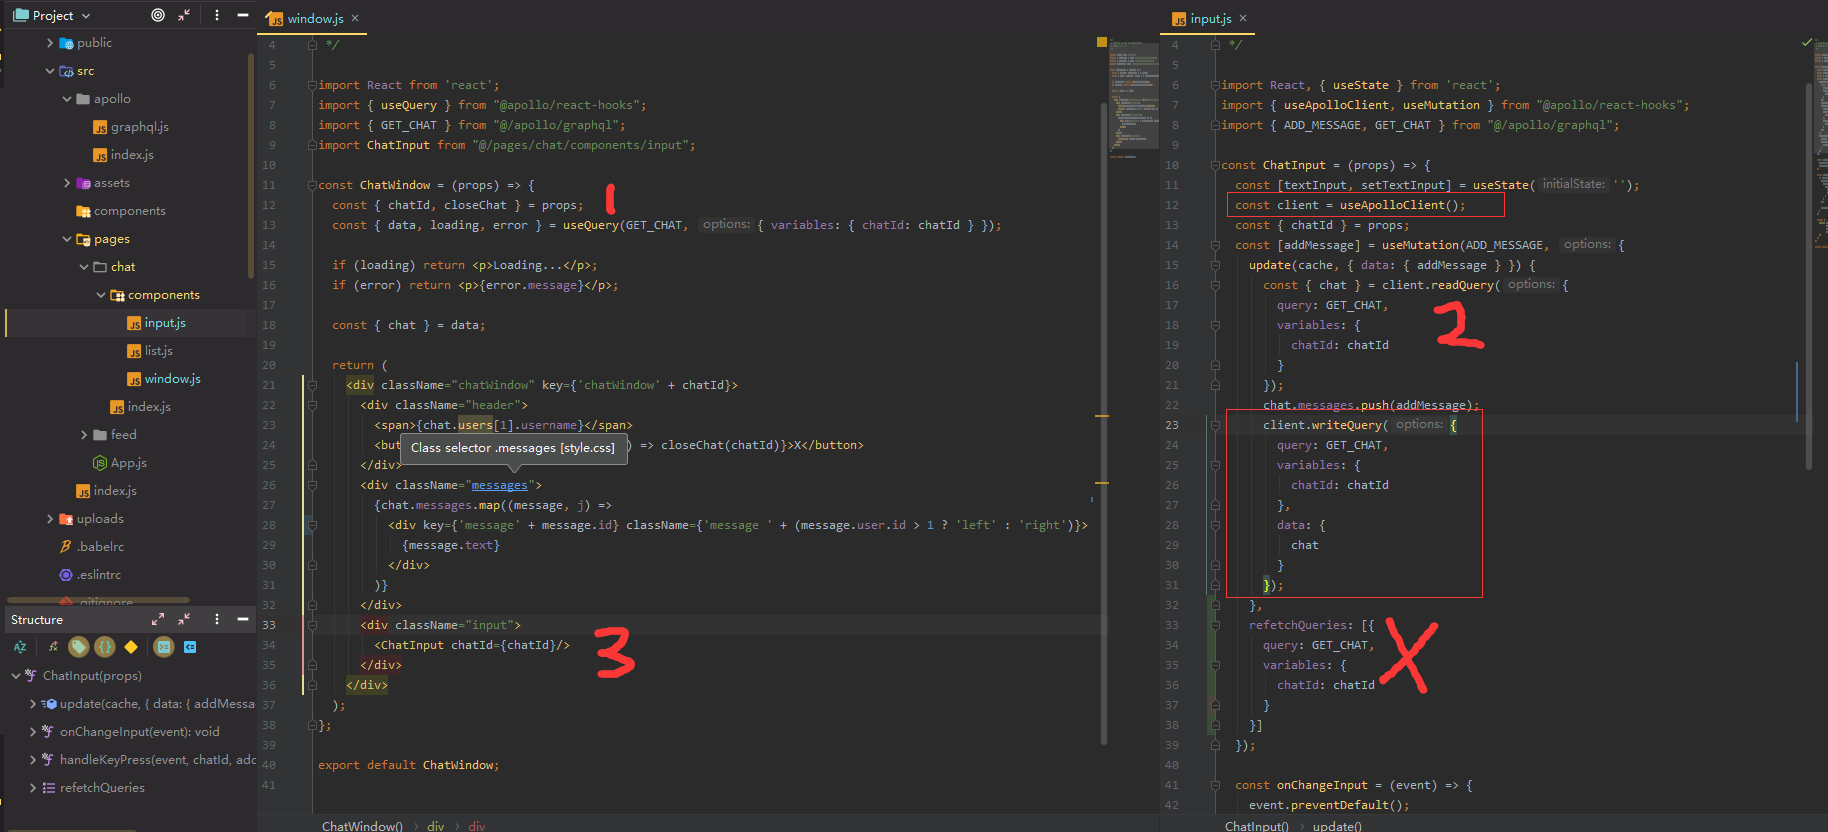Close the window.js tab
The image size is (1828, 832).
pos(355,18)
